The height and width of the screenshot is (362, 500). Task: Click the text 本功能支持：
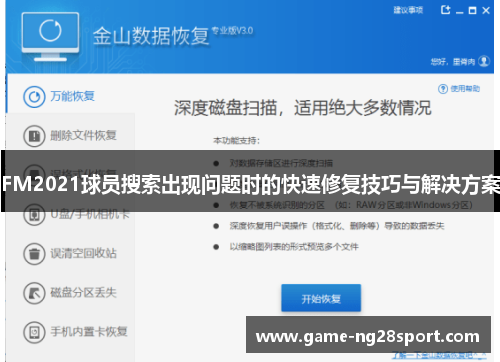click(236, 141)
